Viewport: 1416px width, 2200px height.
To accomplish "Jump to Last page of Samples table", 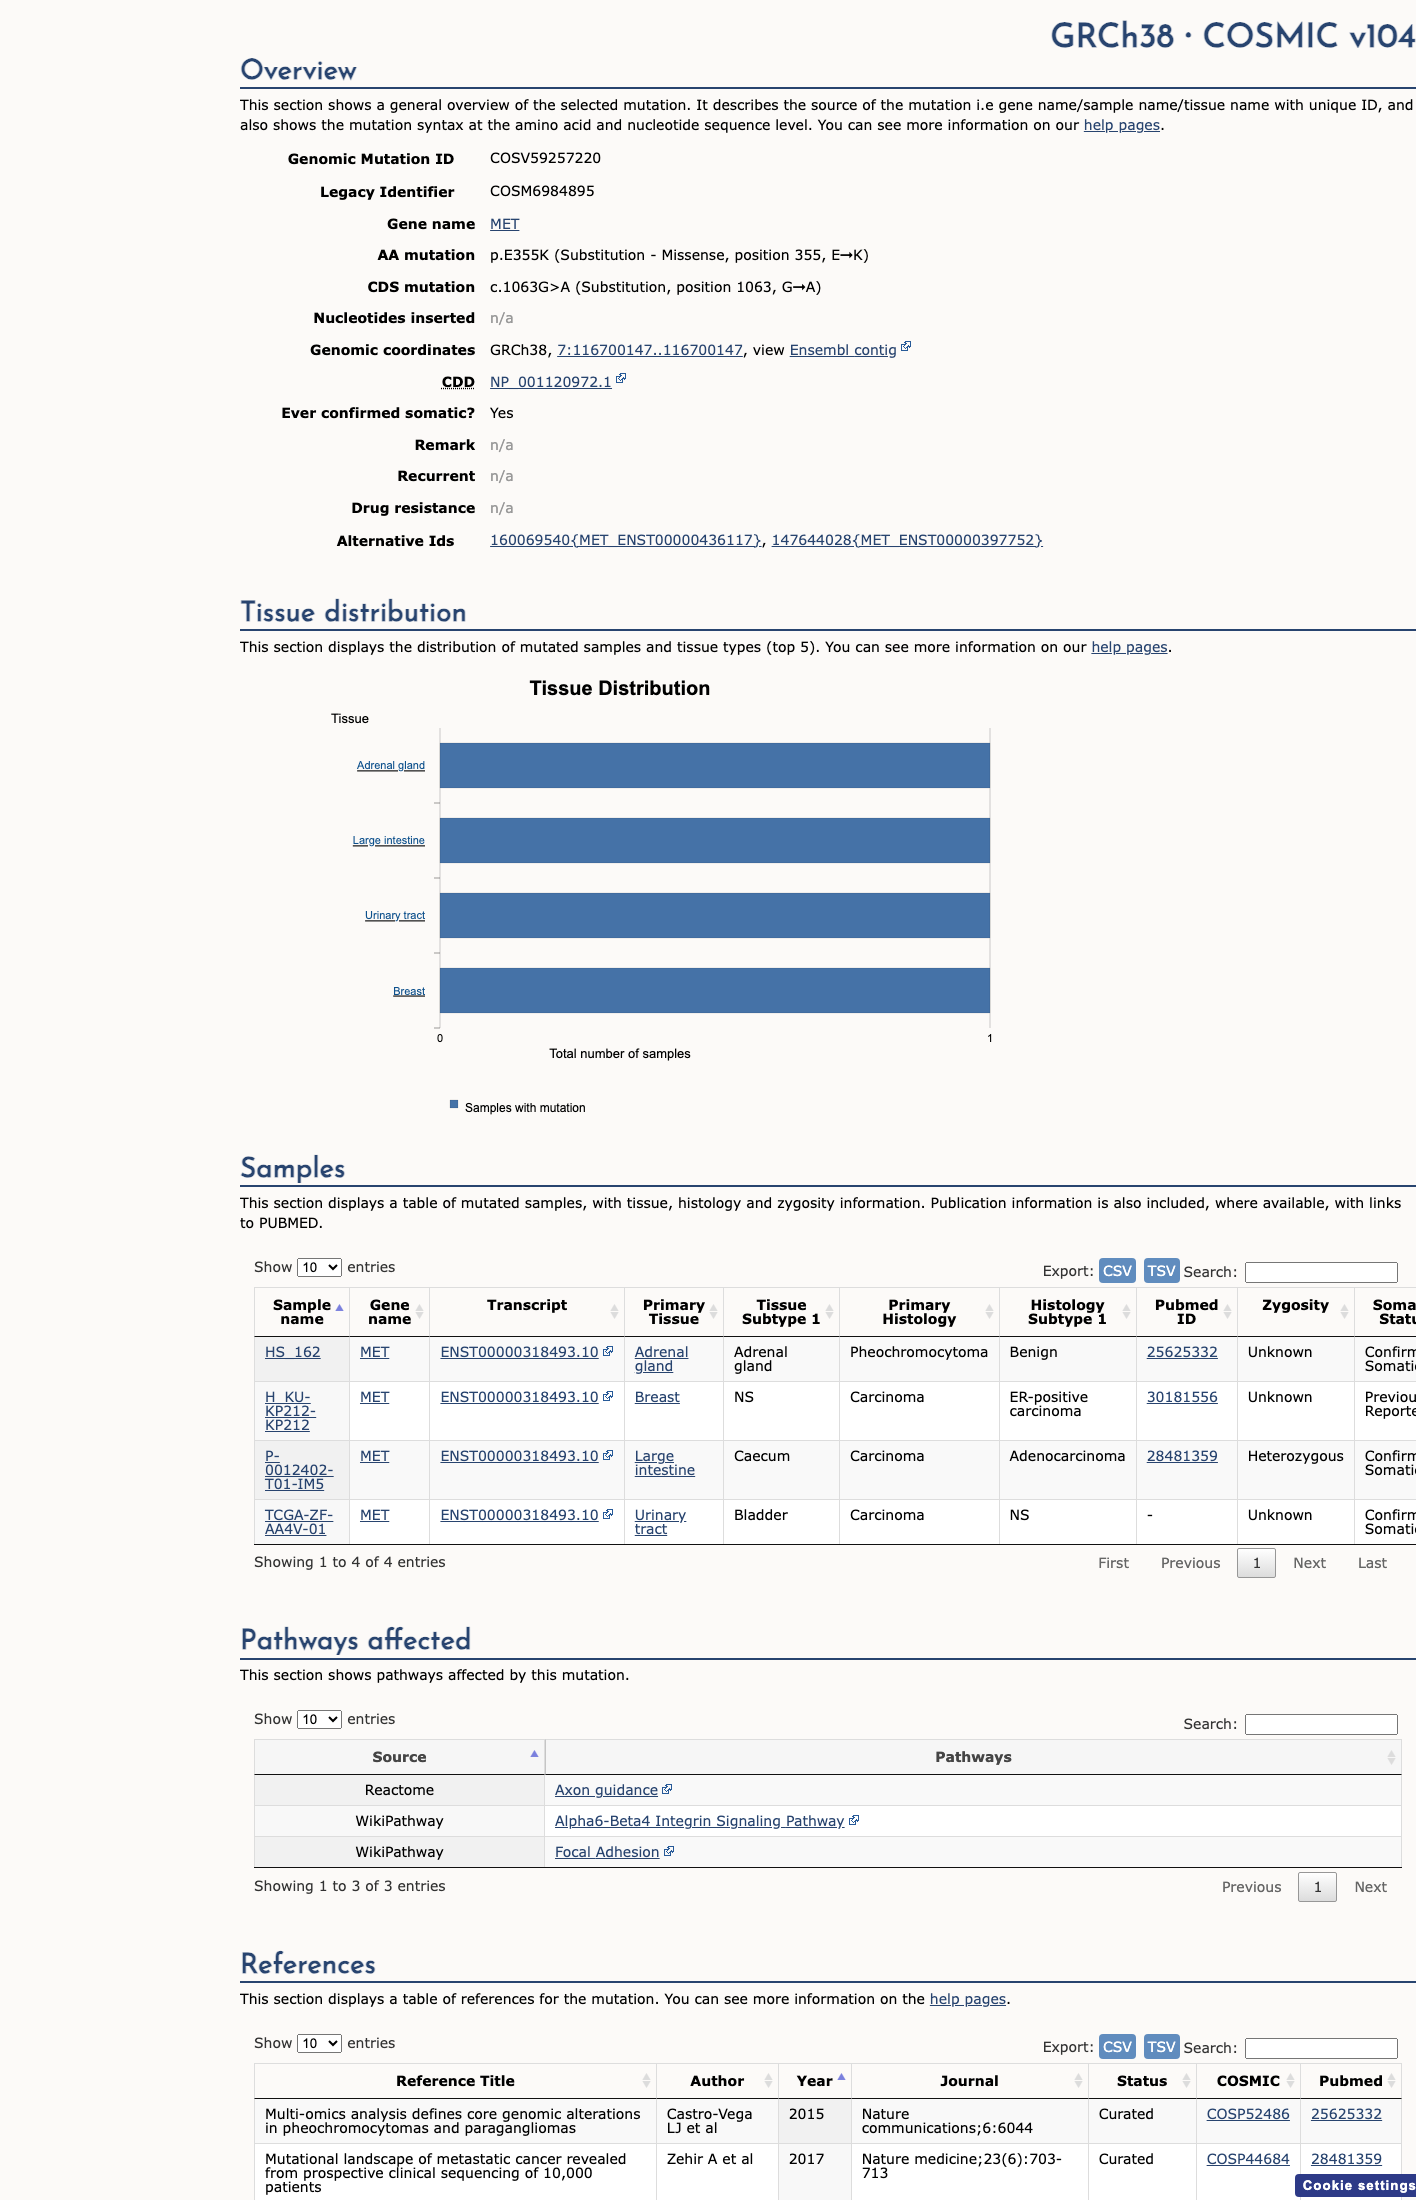I will click(1372, 1563).
